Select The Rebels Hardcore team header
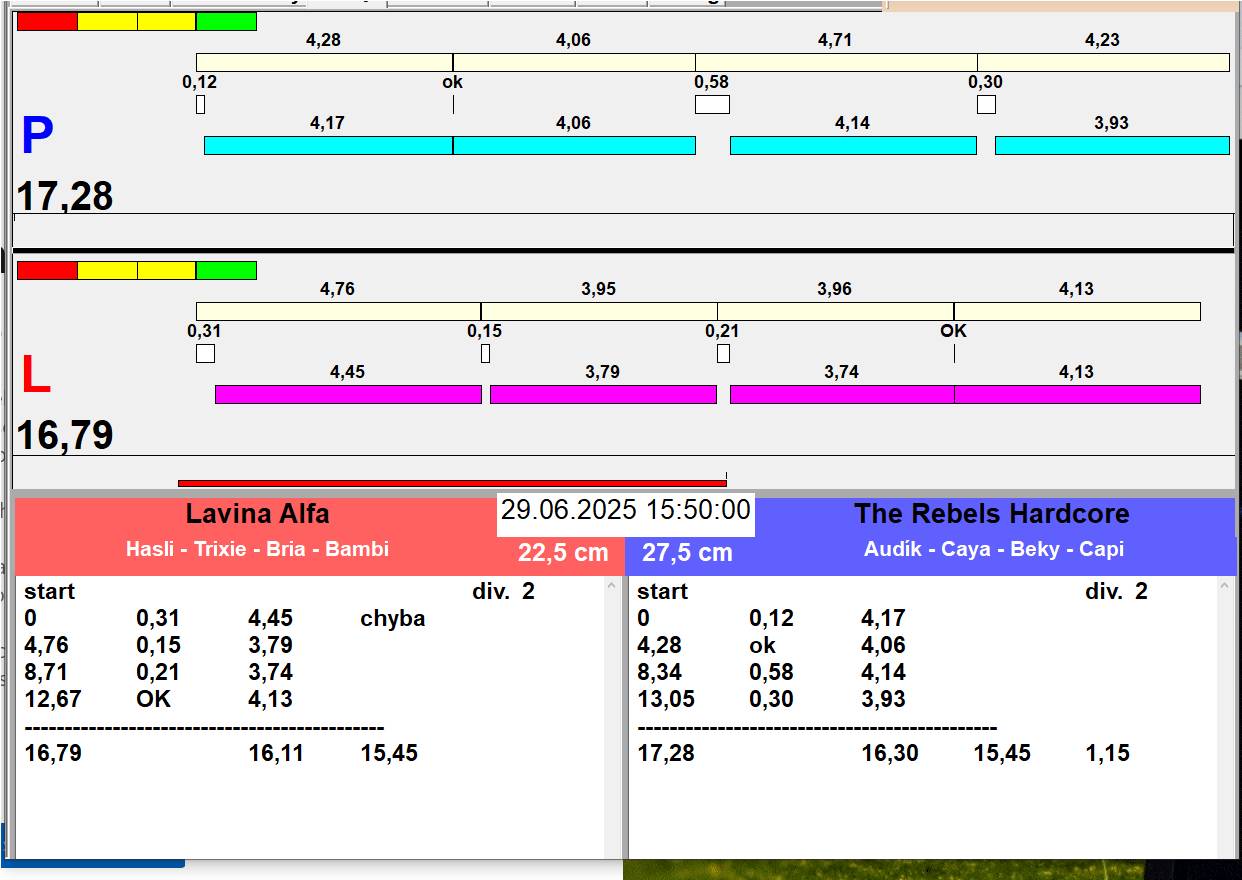 pyautogui.click(x=991, y=514)
